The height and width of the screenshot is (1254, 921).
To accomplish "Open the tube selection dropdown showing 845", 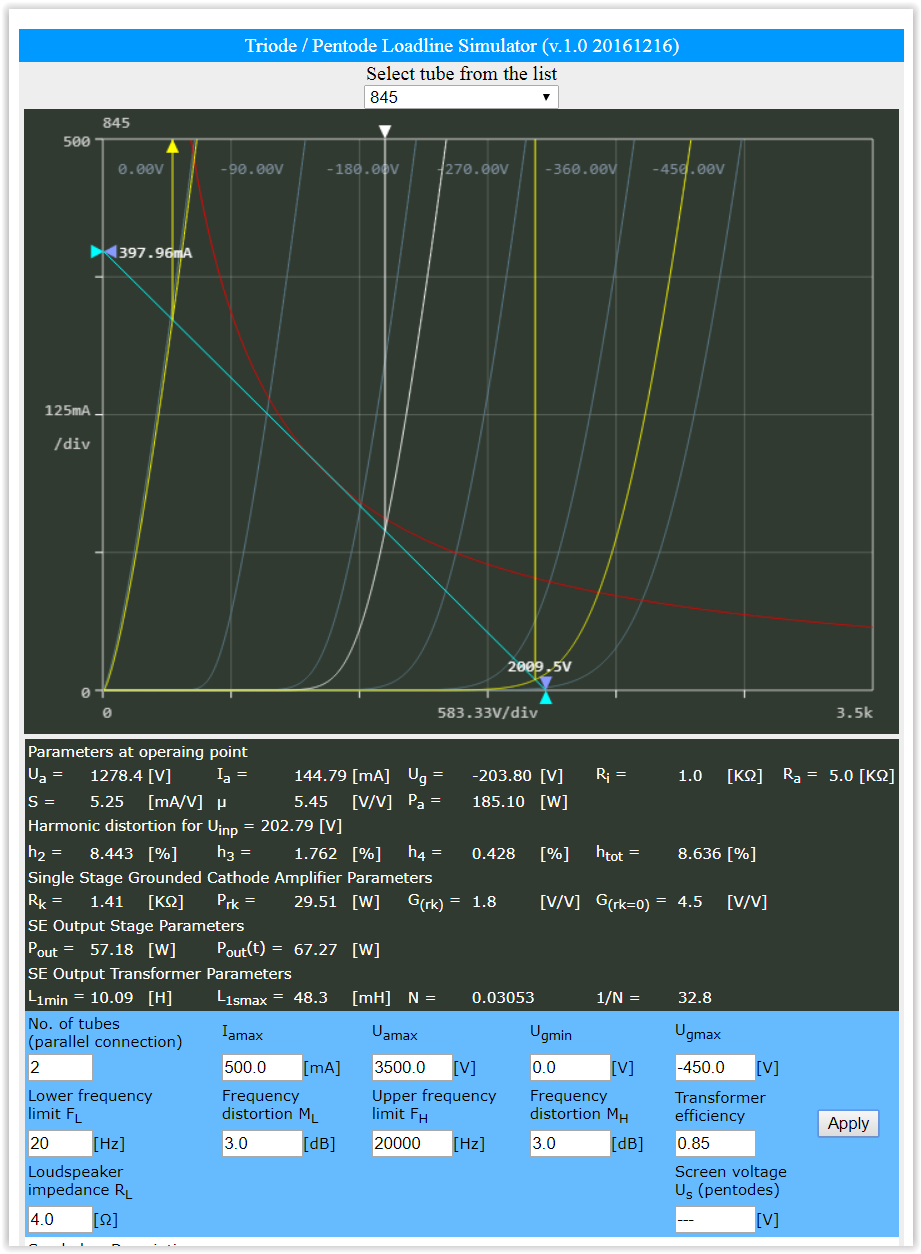I will 461,97.
